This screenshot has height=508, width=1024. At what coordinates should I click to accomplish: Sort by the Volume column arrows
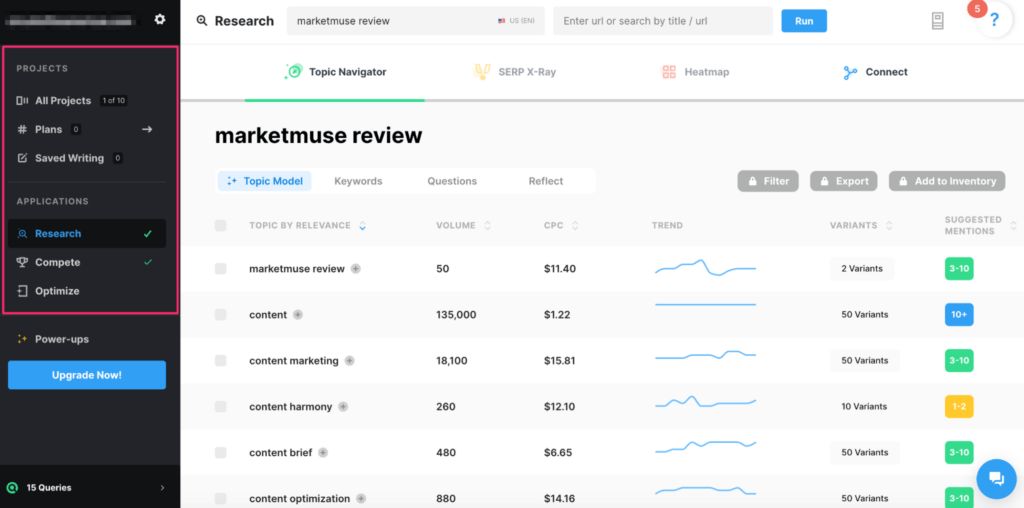point(488,226)
